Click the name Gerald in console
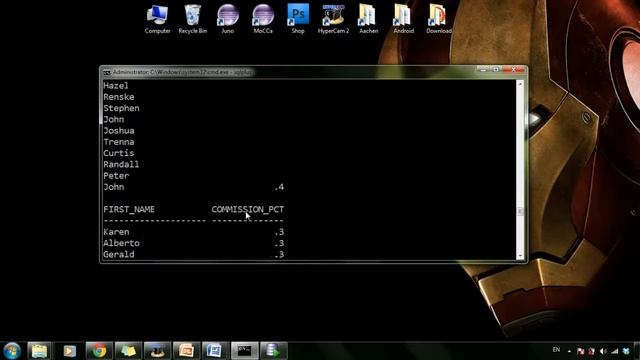Viewport: 640px width, 360px height. pos(119,254)
